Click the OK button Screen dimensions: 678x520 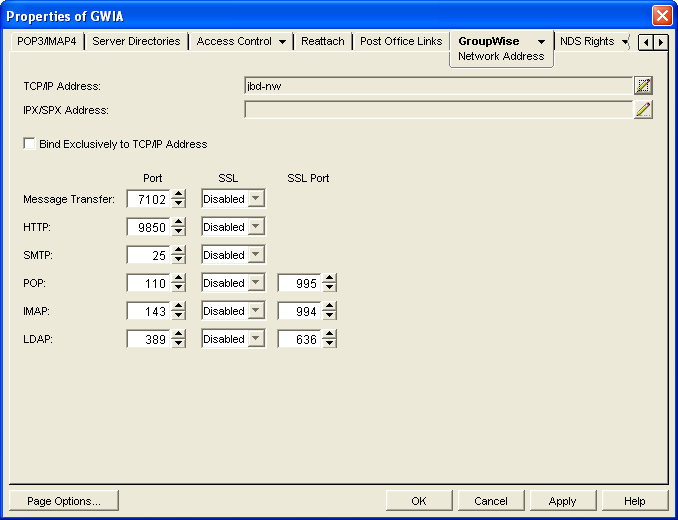[419, 501]
